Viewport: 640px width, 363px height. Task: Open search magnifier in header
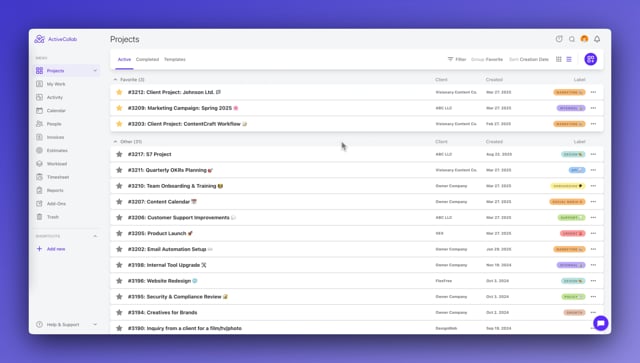pyautogui.click(x=572, y=39)
